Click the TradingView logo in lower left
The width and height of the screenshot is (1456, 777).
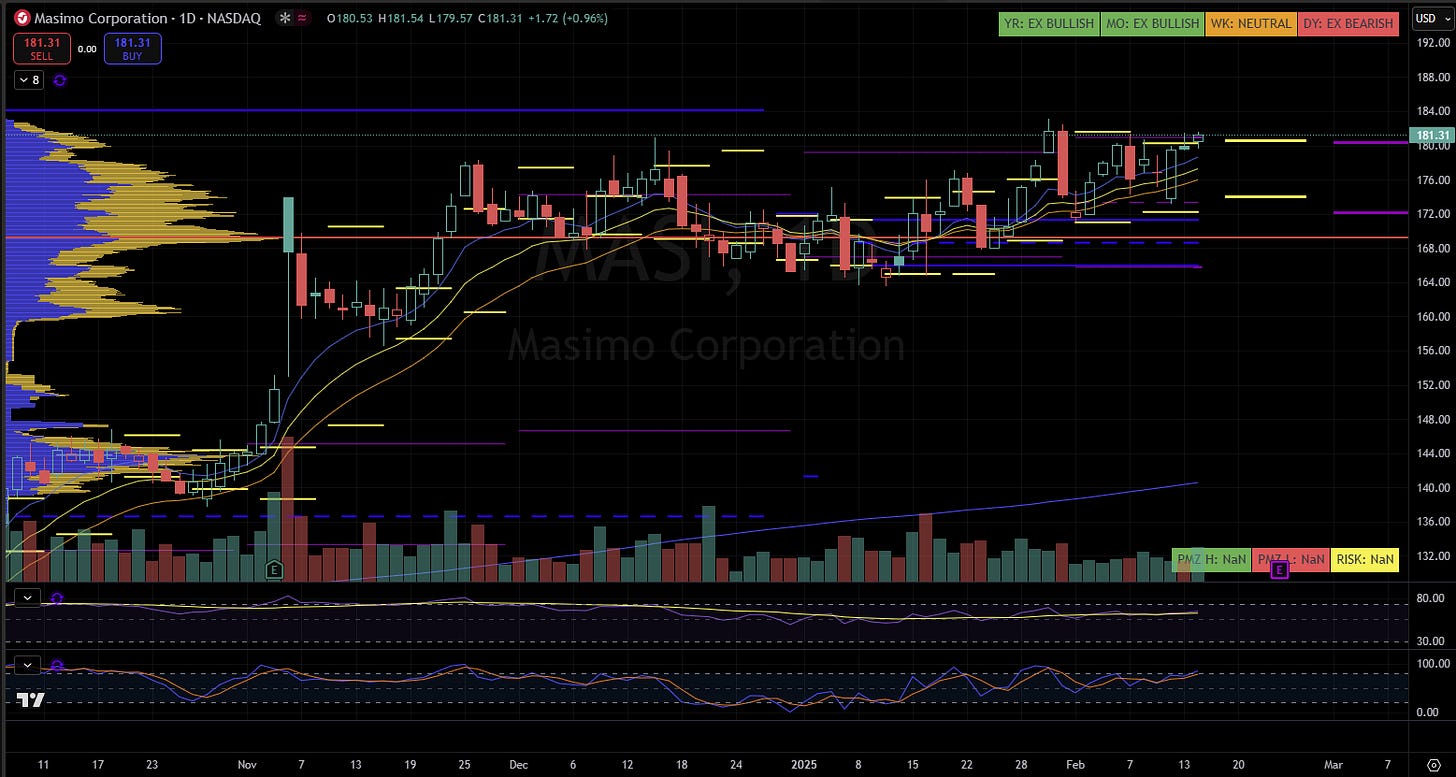click(x=30, y=700)
